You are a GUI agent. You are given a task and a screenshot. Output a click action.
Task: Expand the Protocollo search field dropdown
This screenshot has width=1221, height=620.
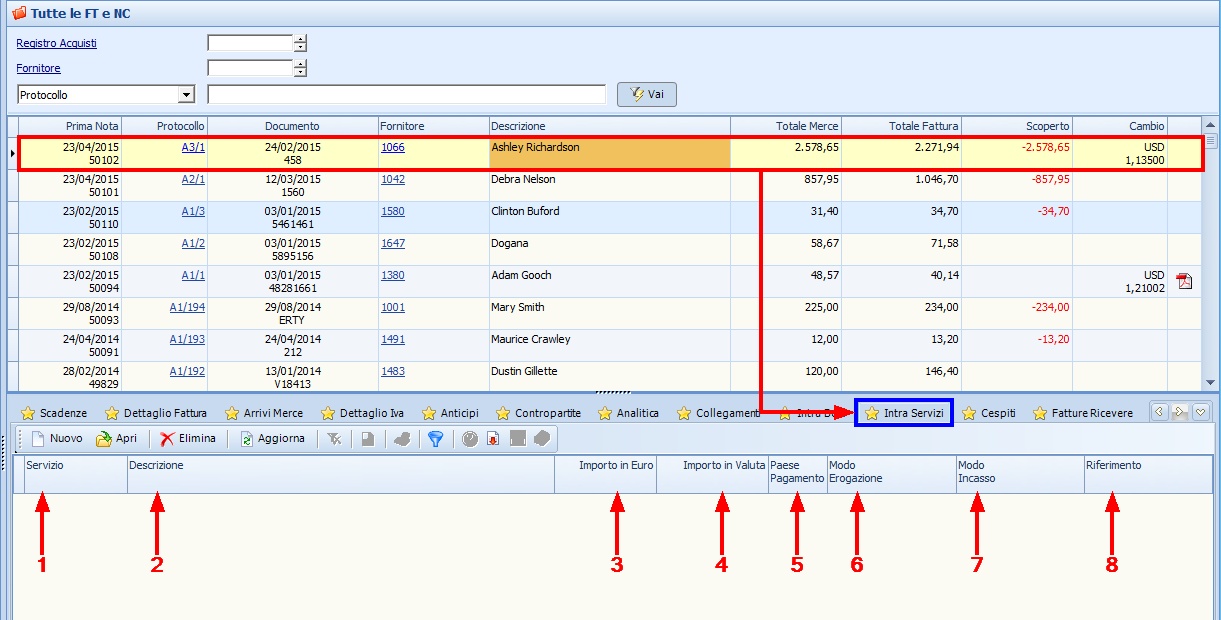point(185,95)
